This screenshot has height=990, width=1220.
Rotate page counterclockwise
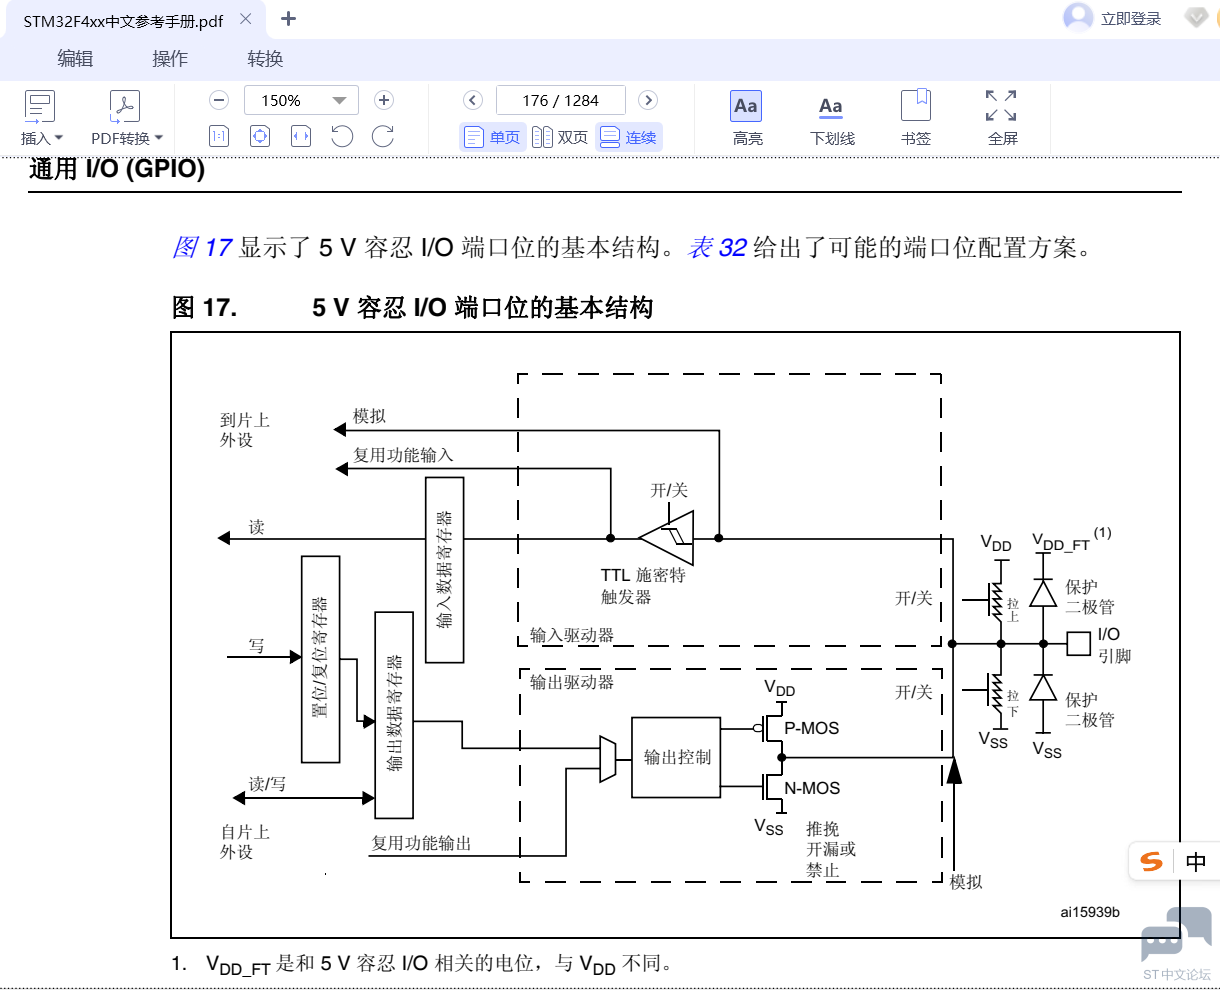(x=342, y=136)
